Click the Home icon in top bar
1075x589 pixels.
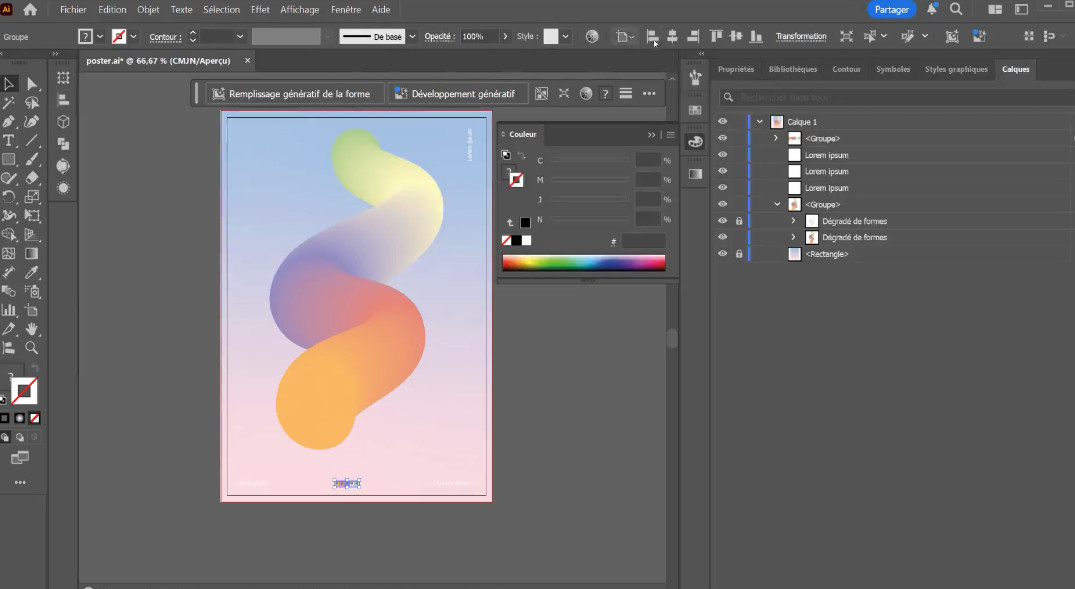pos(30,9)
